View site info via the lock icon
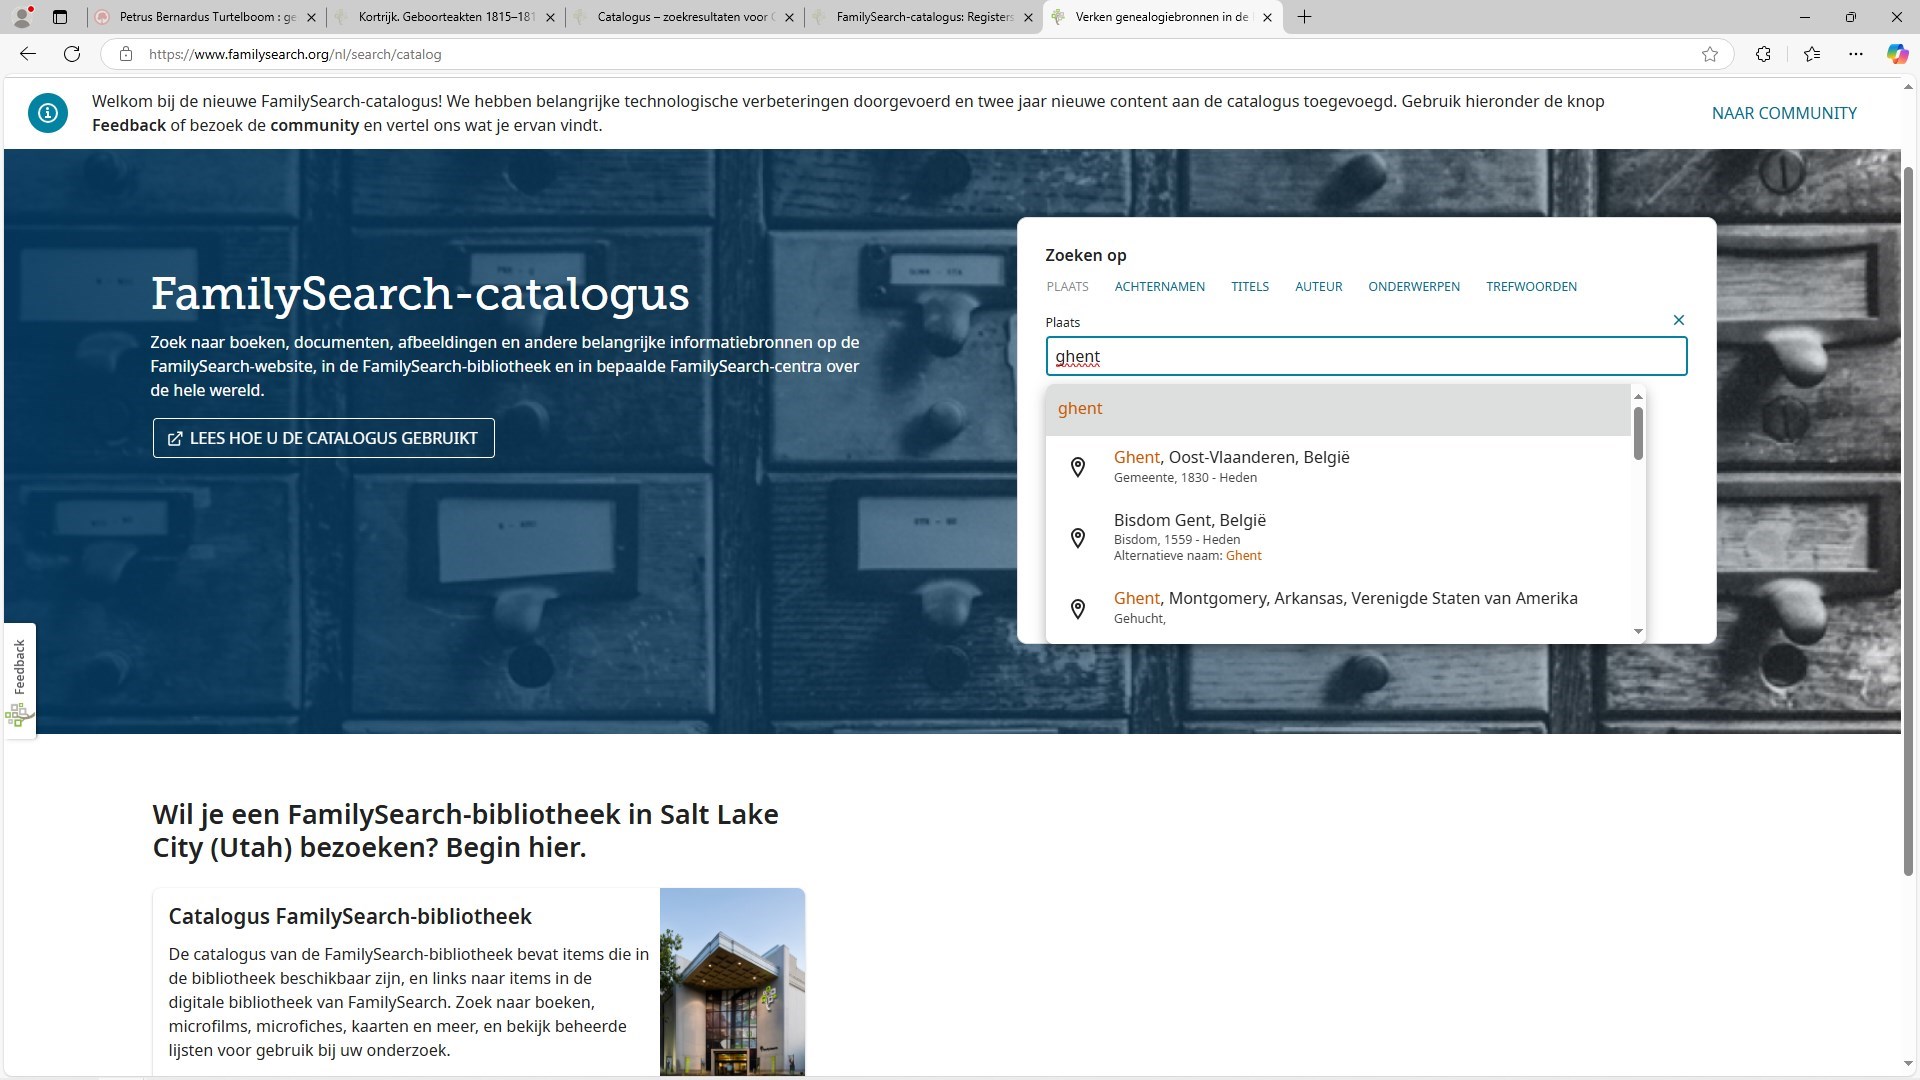 [x=126, y=54]
